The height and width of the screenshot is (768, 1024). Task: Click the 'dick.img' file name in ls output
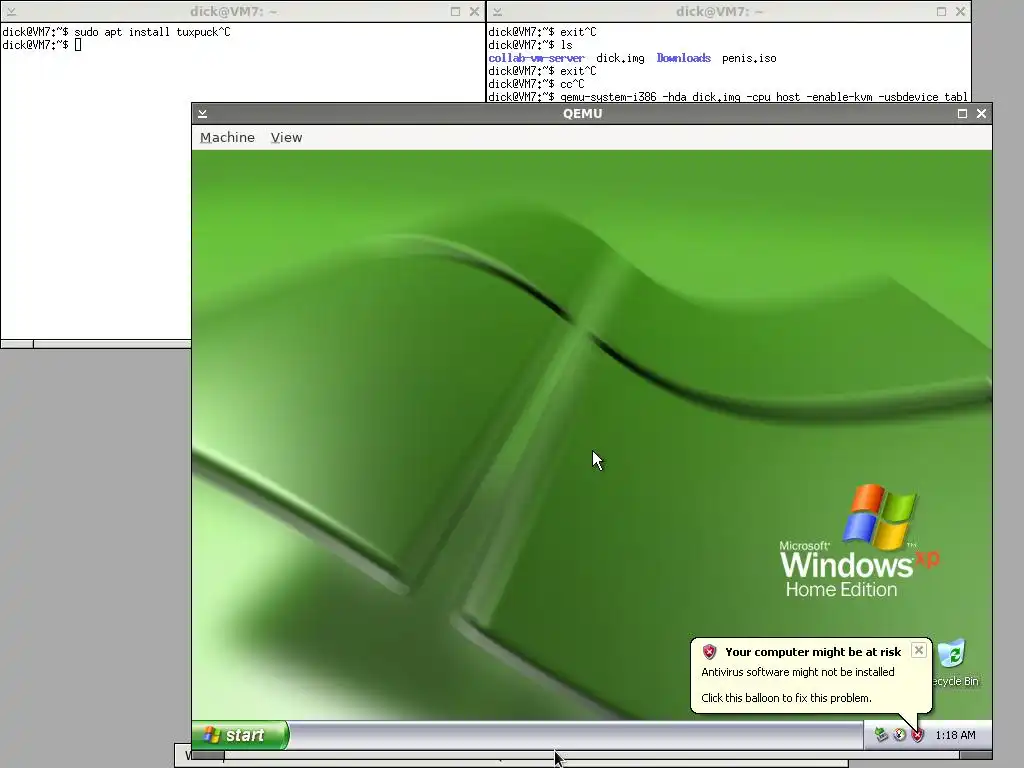coord(620,58)
